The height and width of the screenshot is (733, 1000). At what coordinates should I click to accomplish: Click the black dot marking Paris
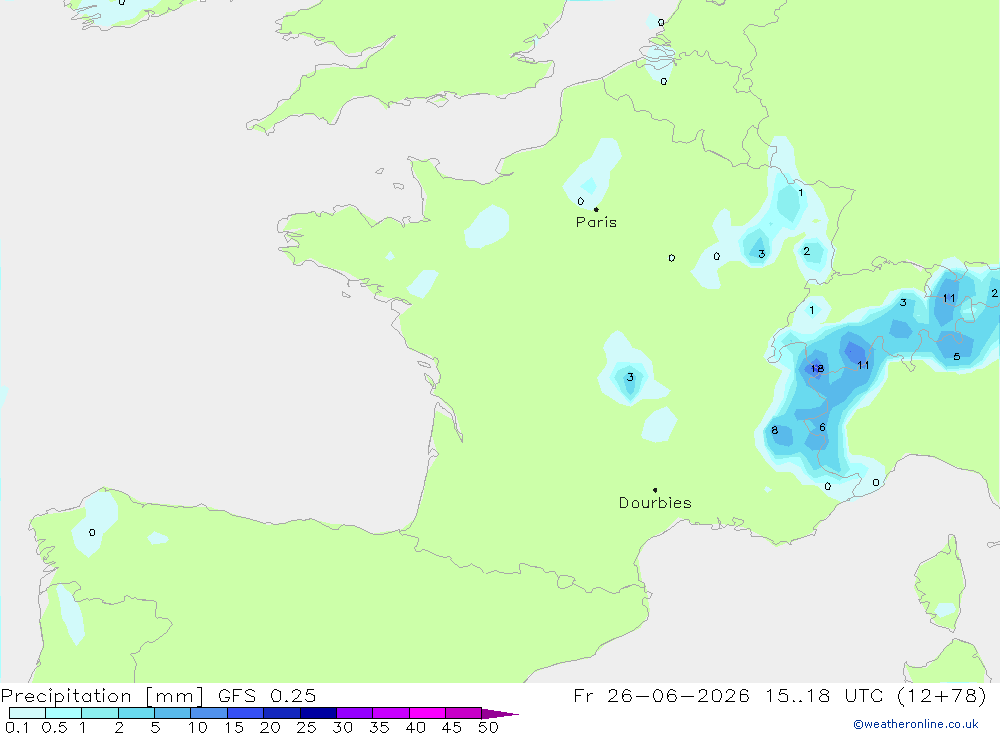coord(596,209)
